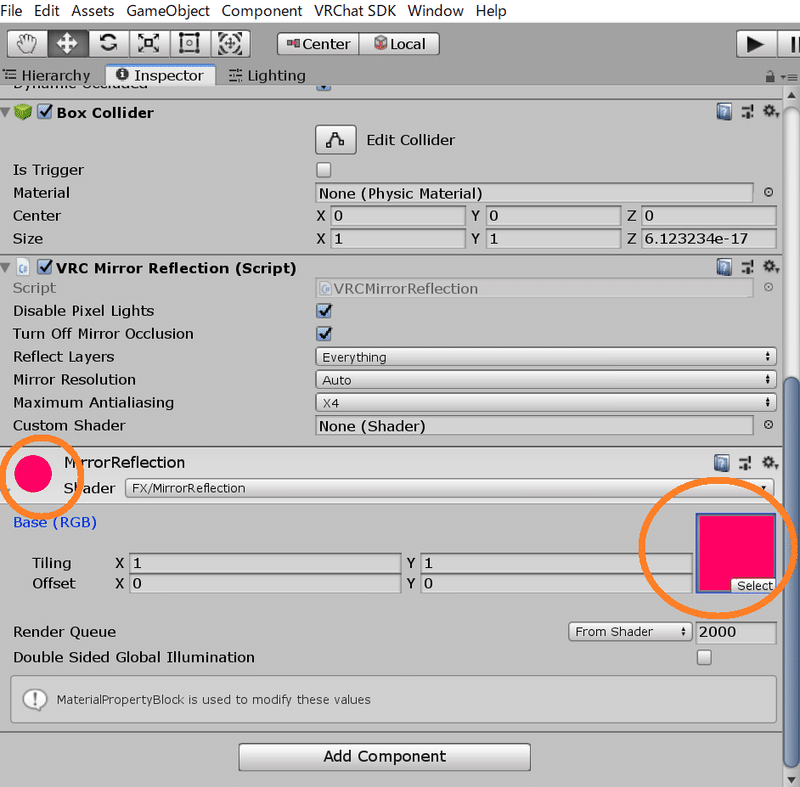Select the Rotate tool
Image resolution: width=800 pixels, height=787 pixels.
click(108, 44)
